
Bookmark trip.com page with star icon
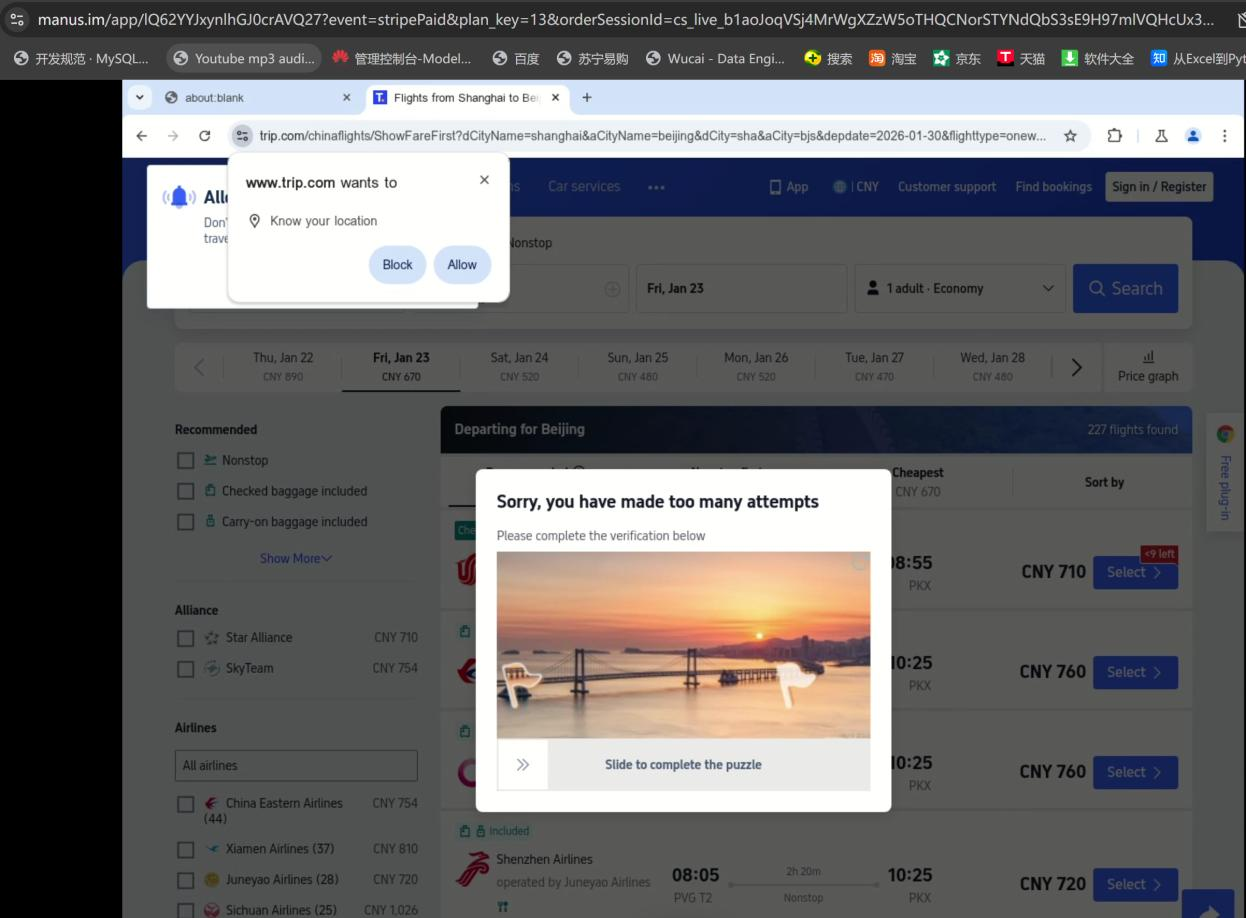[x=1070, y=136]
